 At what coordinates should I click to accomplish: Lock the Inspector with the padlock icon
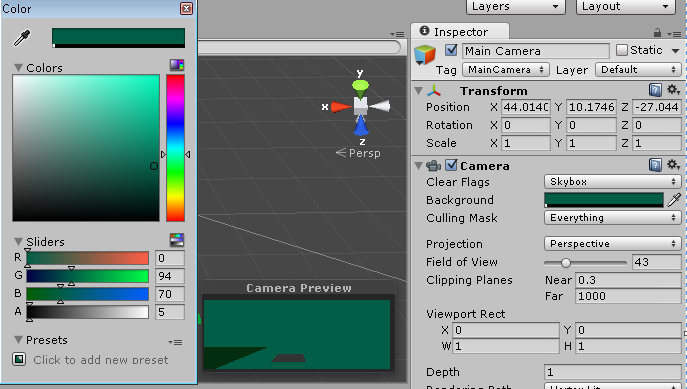coord(657,32)
